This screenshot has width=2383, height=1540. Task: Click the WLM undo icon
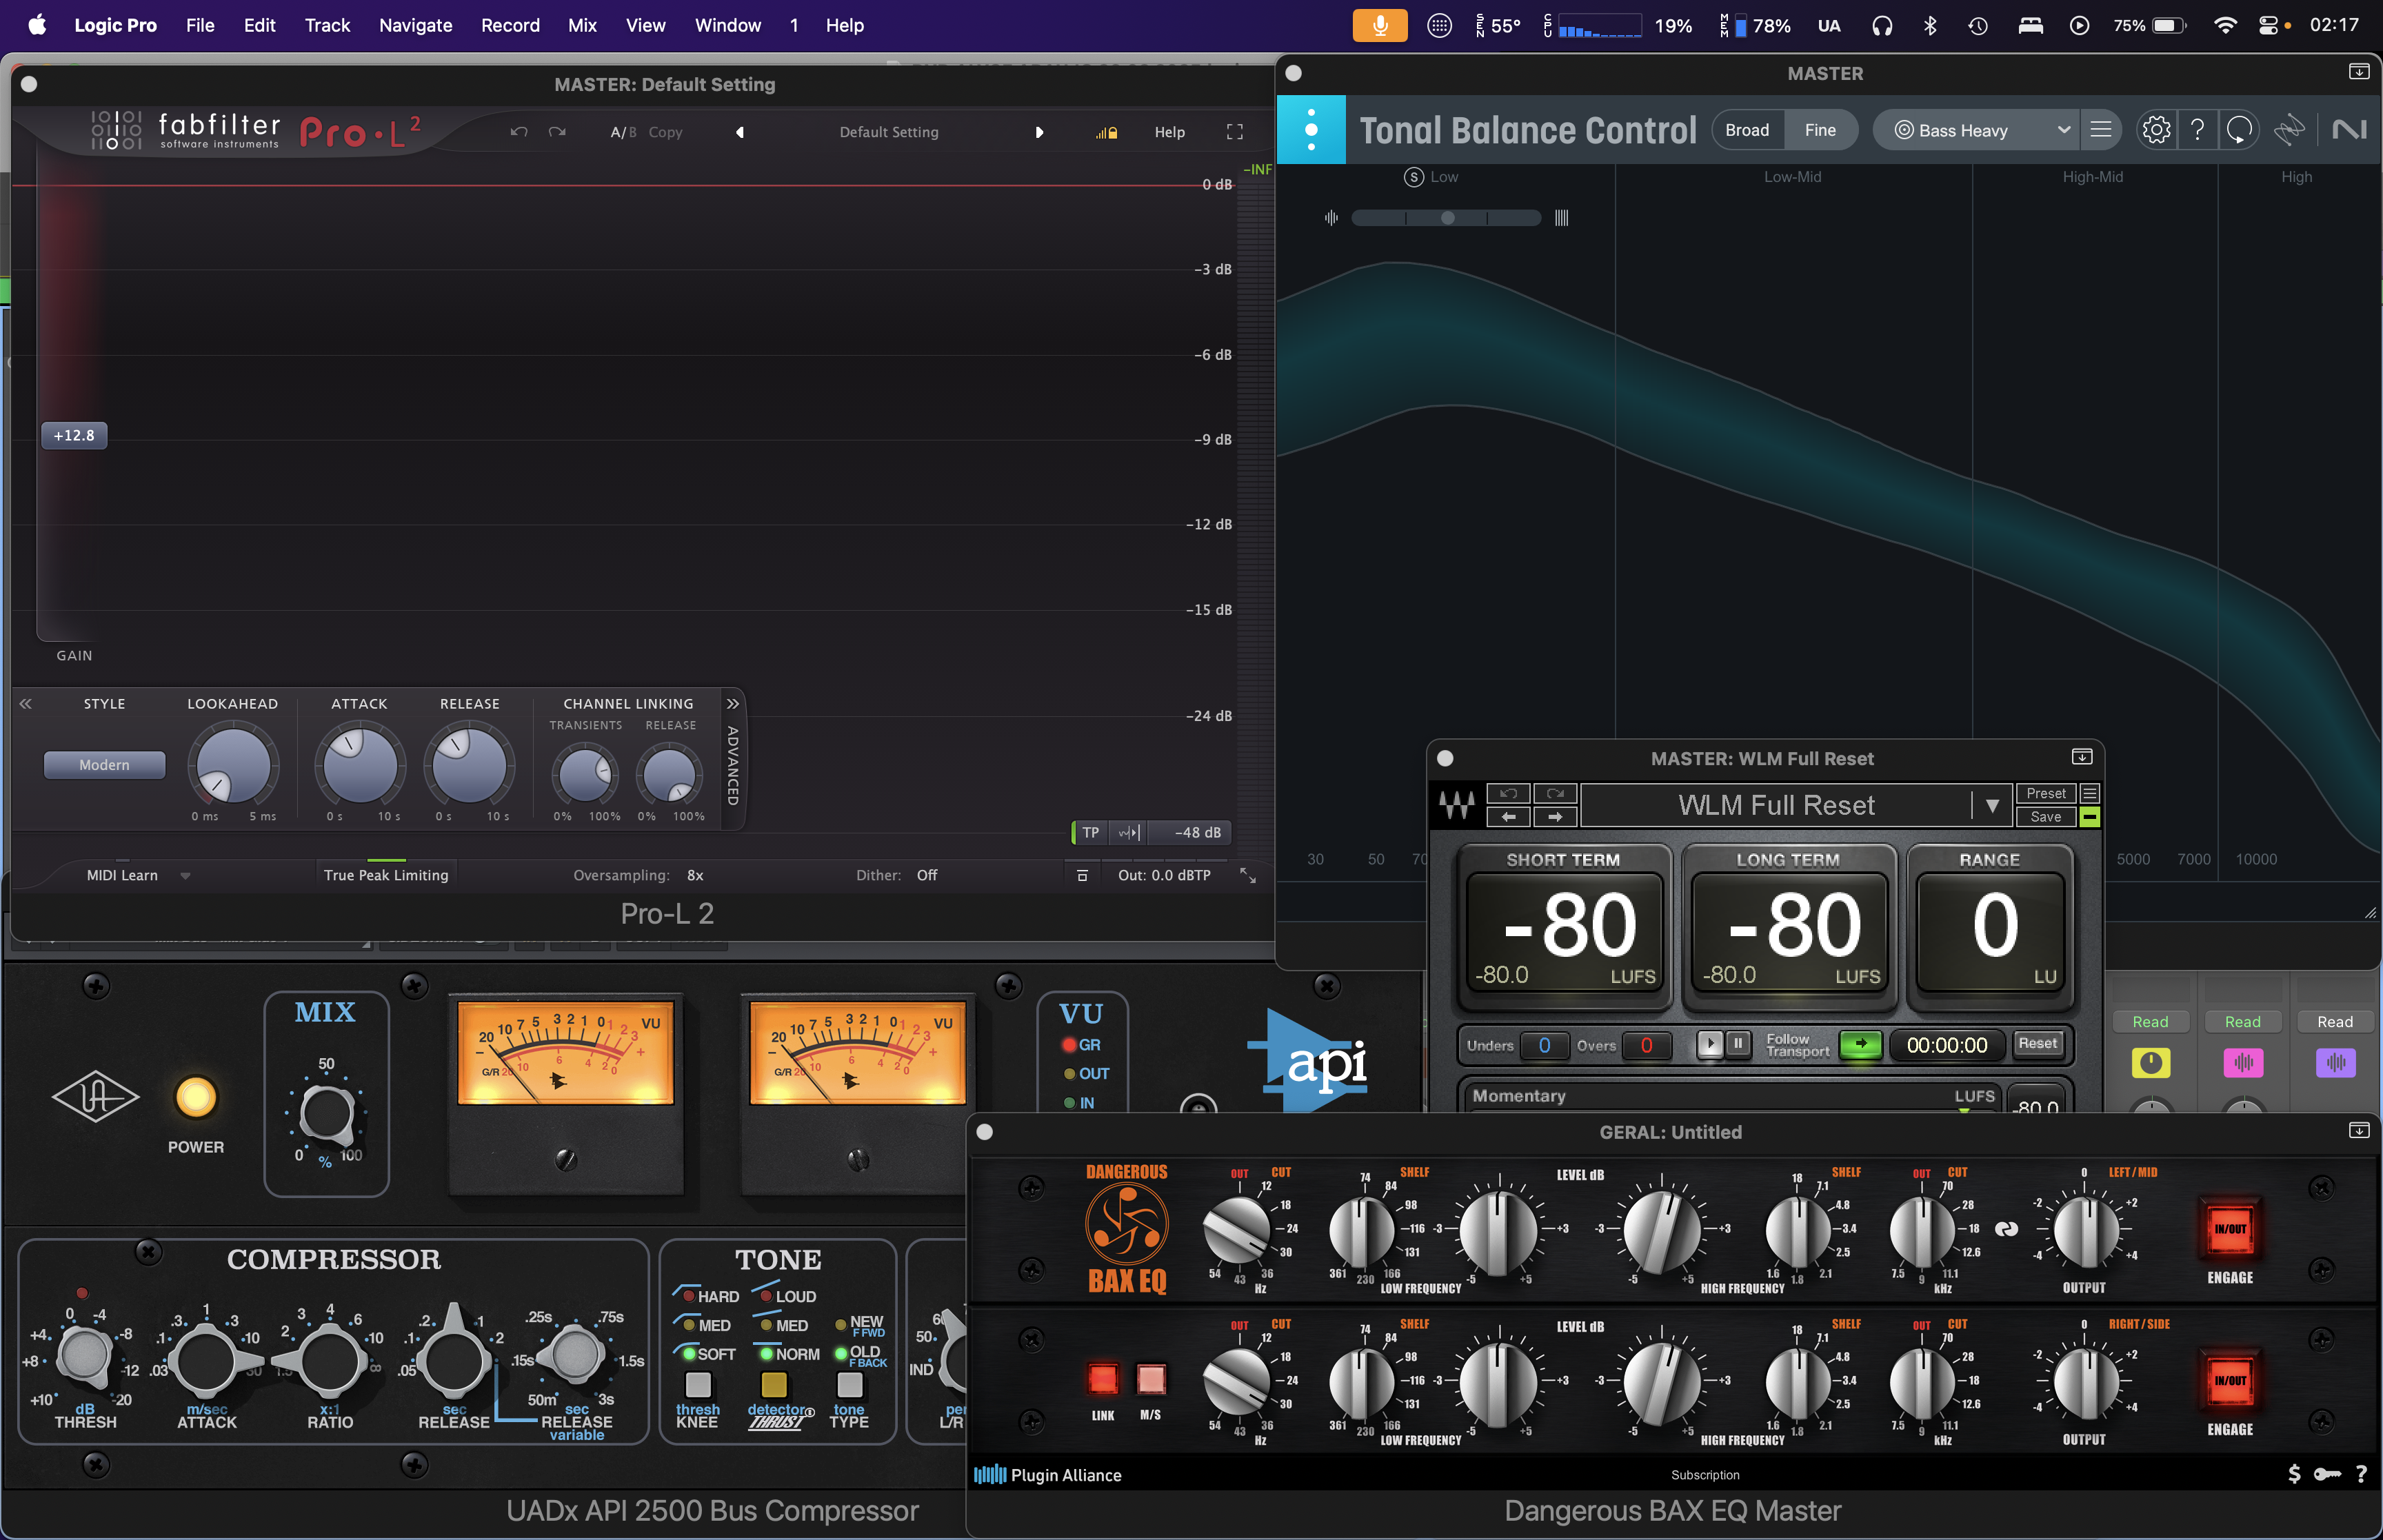(1508, 793)
